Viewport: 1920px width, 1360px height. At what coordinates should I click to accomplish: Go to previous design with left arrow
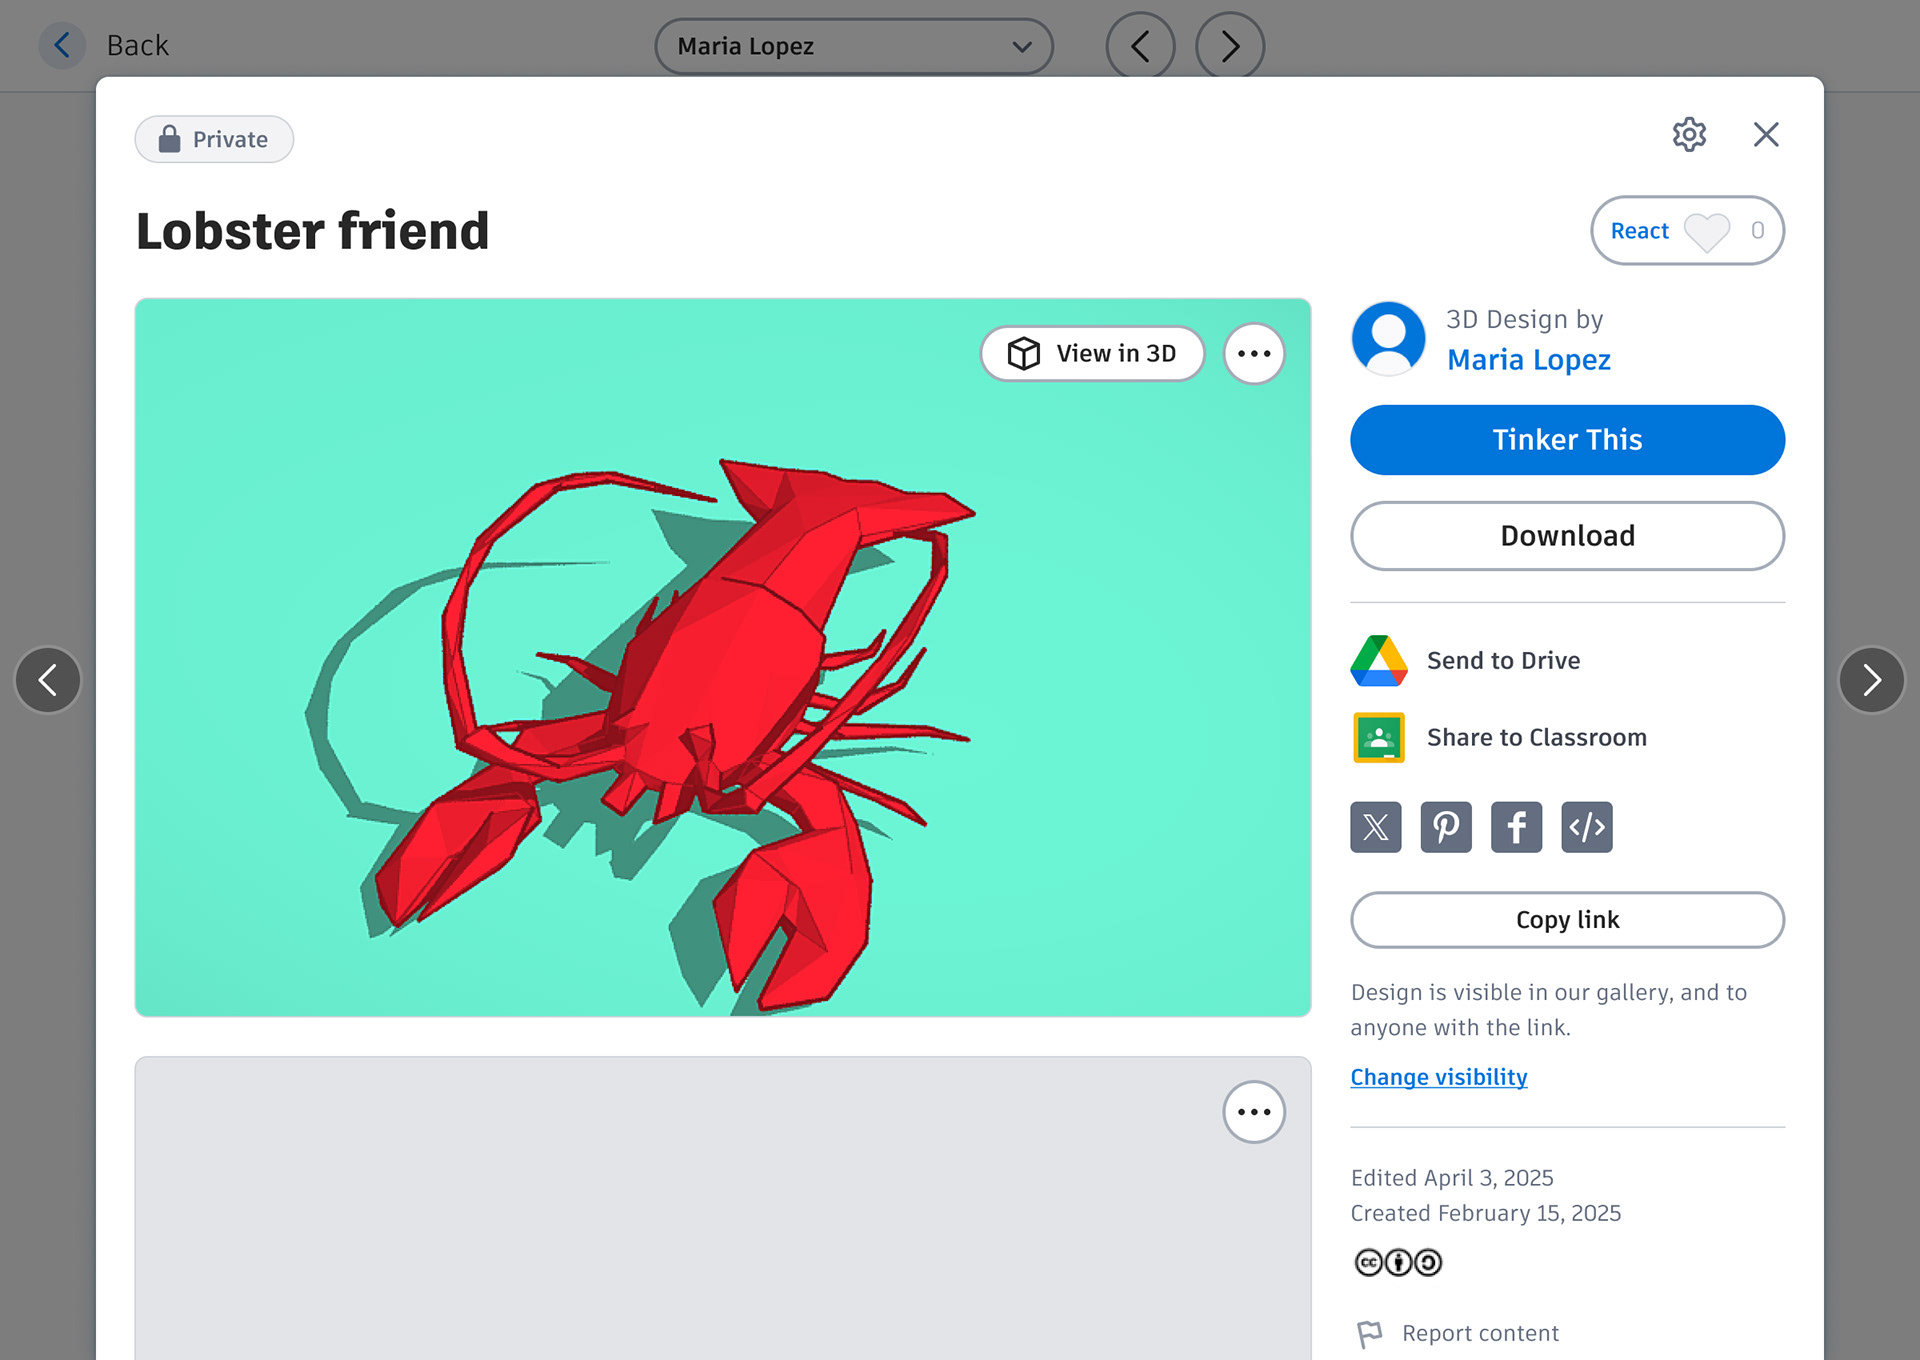(47, 680)
